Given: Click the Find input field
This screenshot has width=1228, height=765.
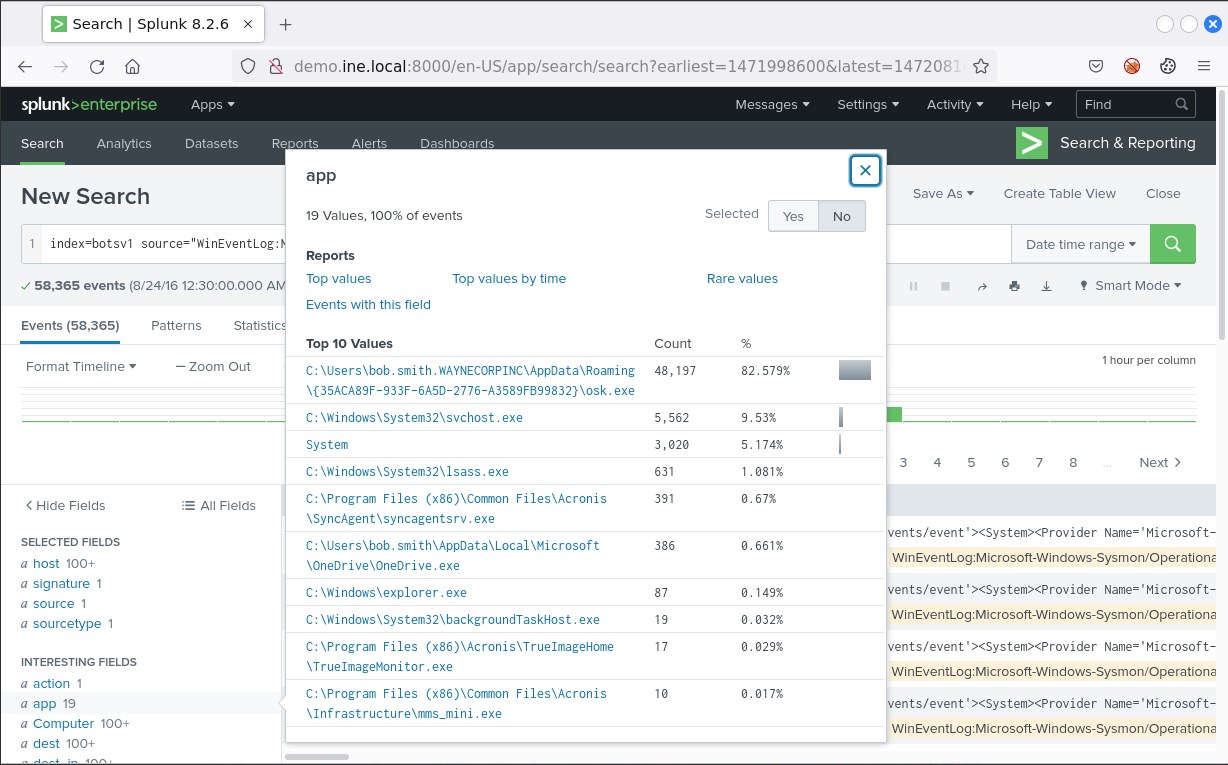Looking at the screenshot, I should coord(1125,104).
